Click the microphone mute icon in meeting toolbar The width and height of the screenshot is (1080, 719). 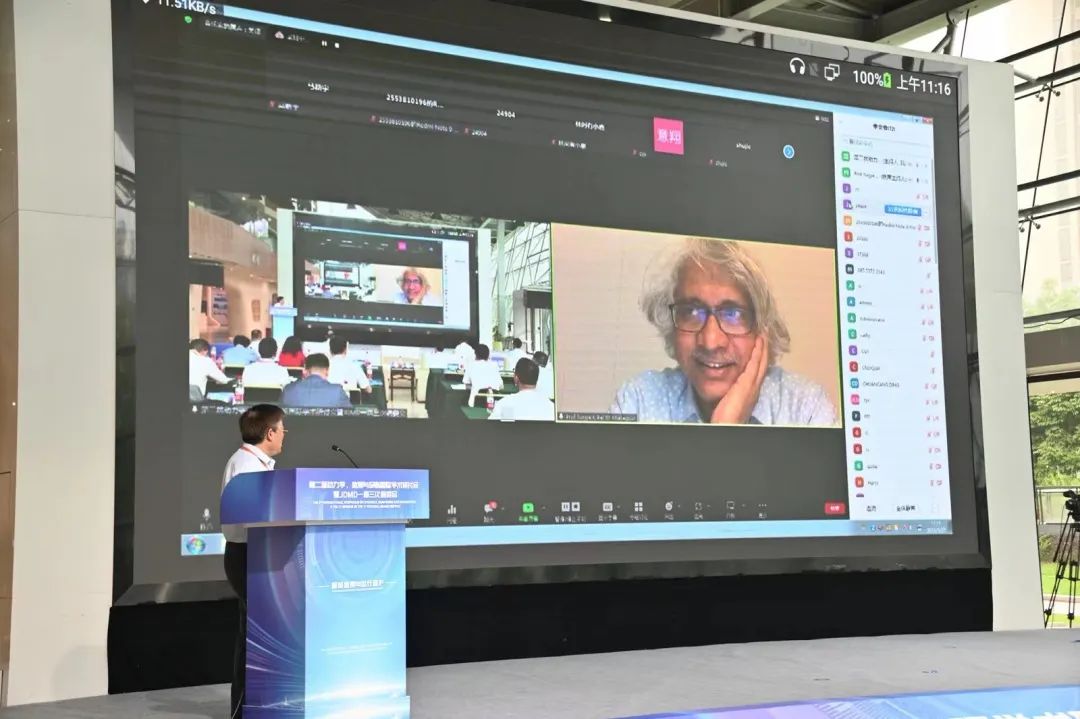click(x=206, y=516)
